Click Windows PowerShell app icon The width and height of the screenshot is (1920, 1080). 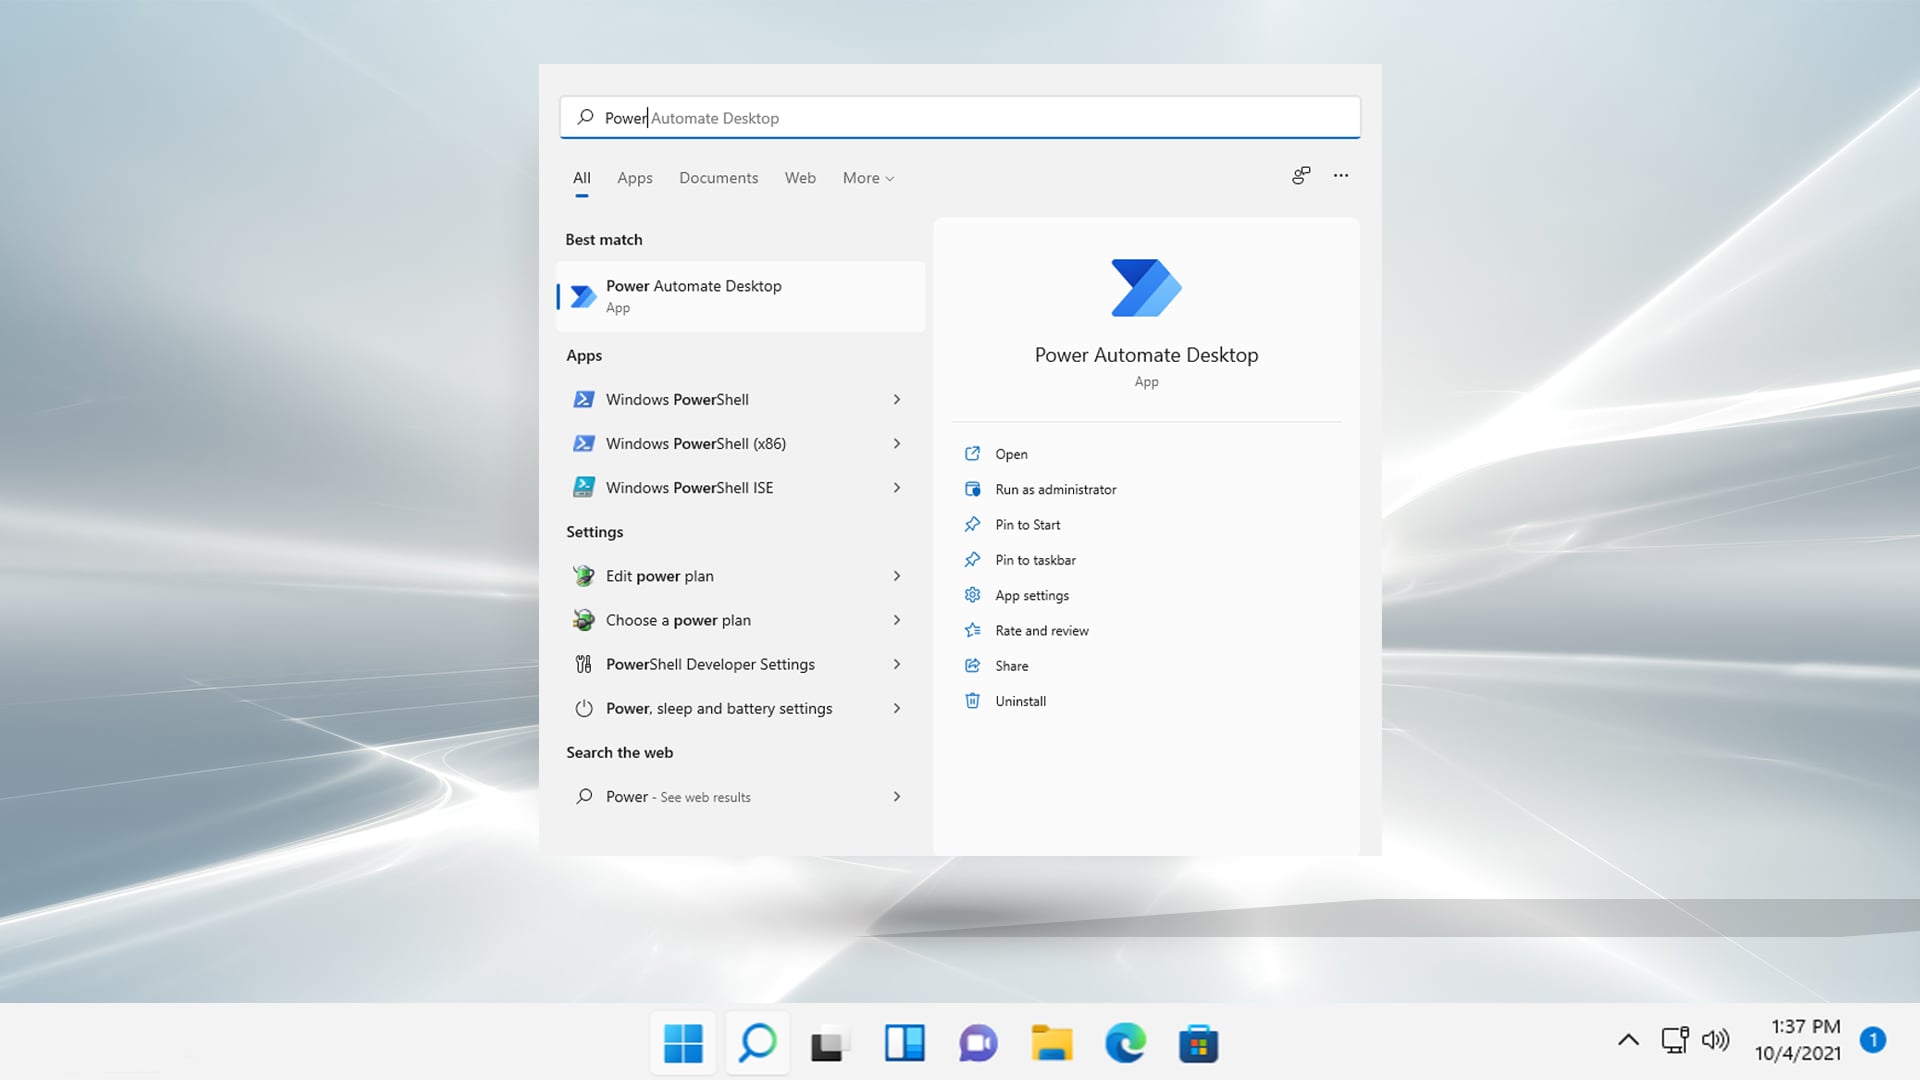pos(584,399)
